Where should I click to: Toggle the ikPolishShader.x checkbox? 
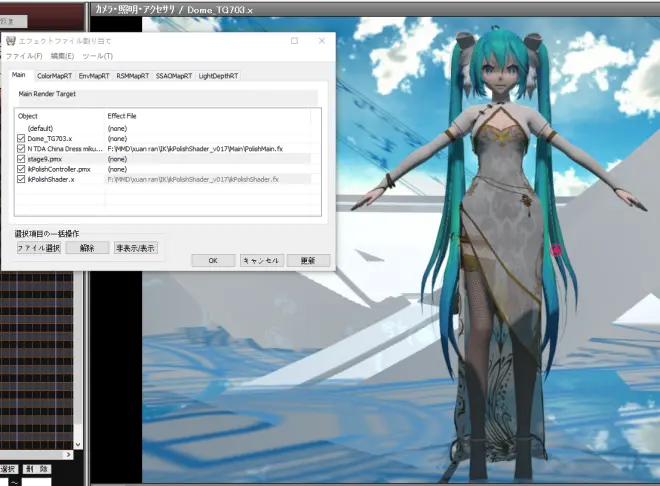click(21, 179)
